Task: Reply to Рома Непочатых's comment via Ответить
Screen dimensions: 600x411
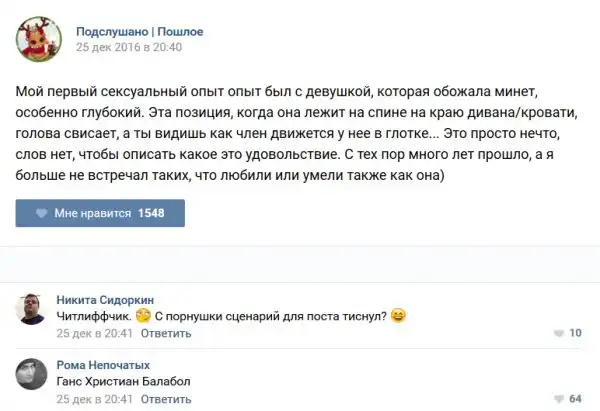Action: pyautogui.click(x=166, y=399)
